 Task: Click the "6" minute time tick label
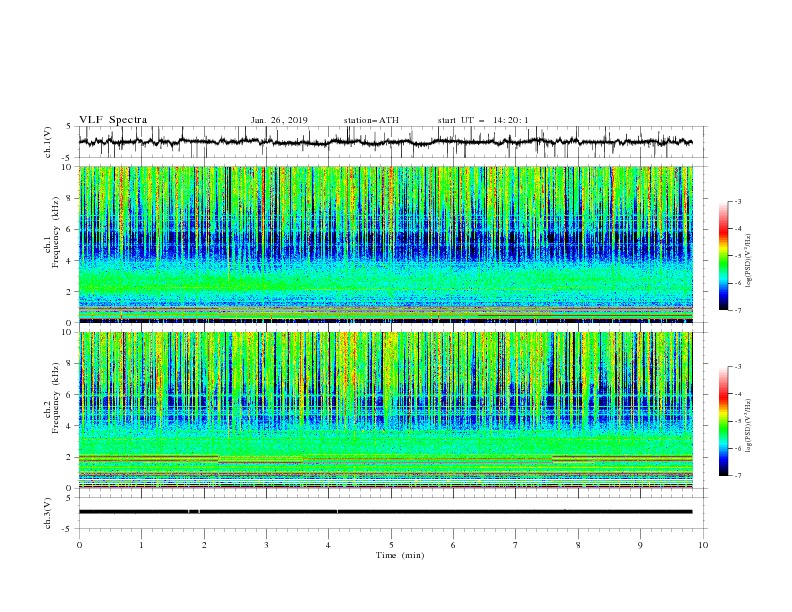[x=453, y=545]
